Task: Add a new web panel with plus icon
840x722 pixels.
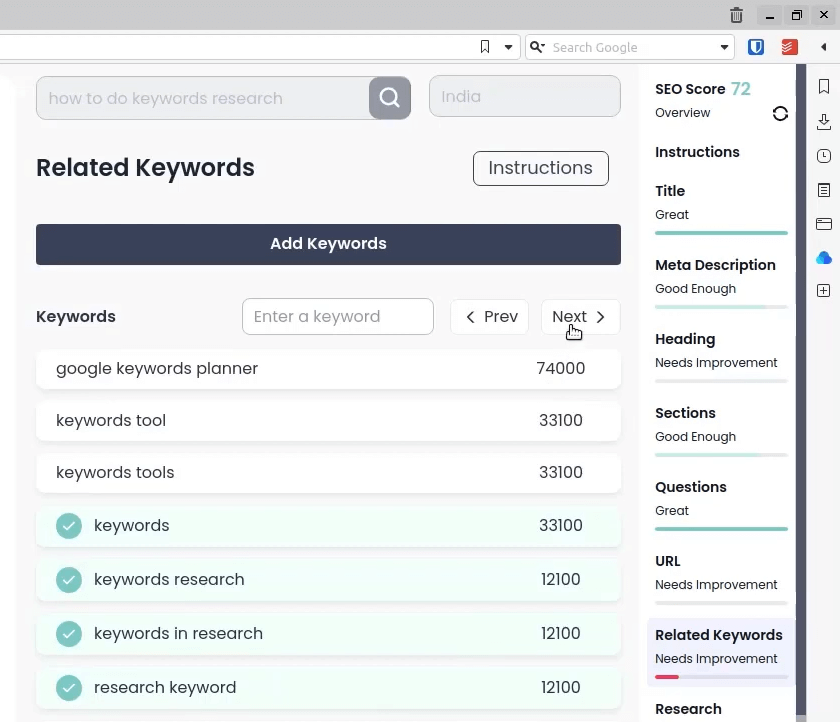Action: (x=824, y=291)
